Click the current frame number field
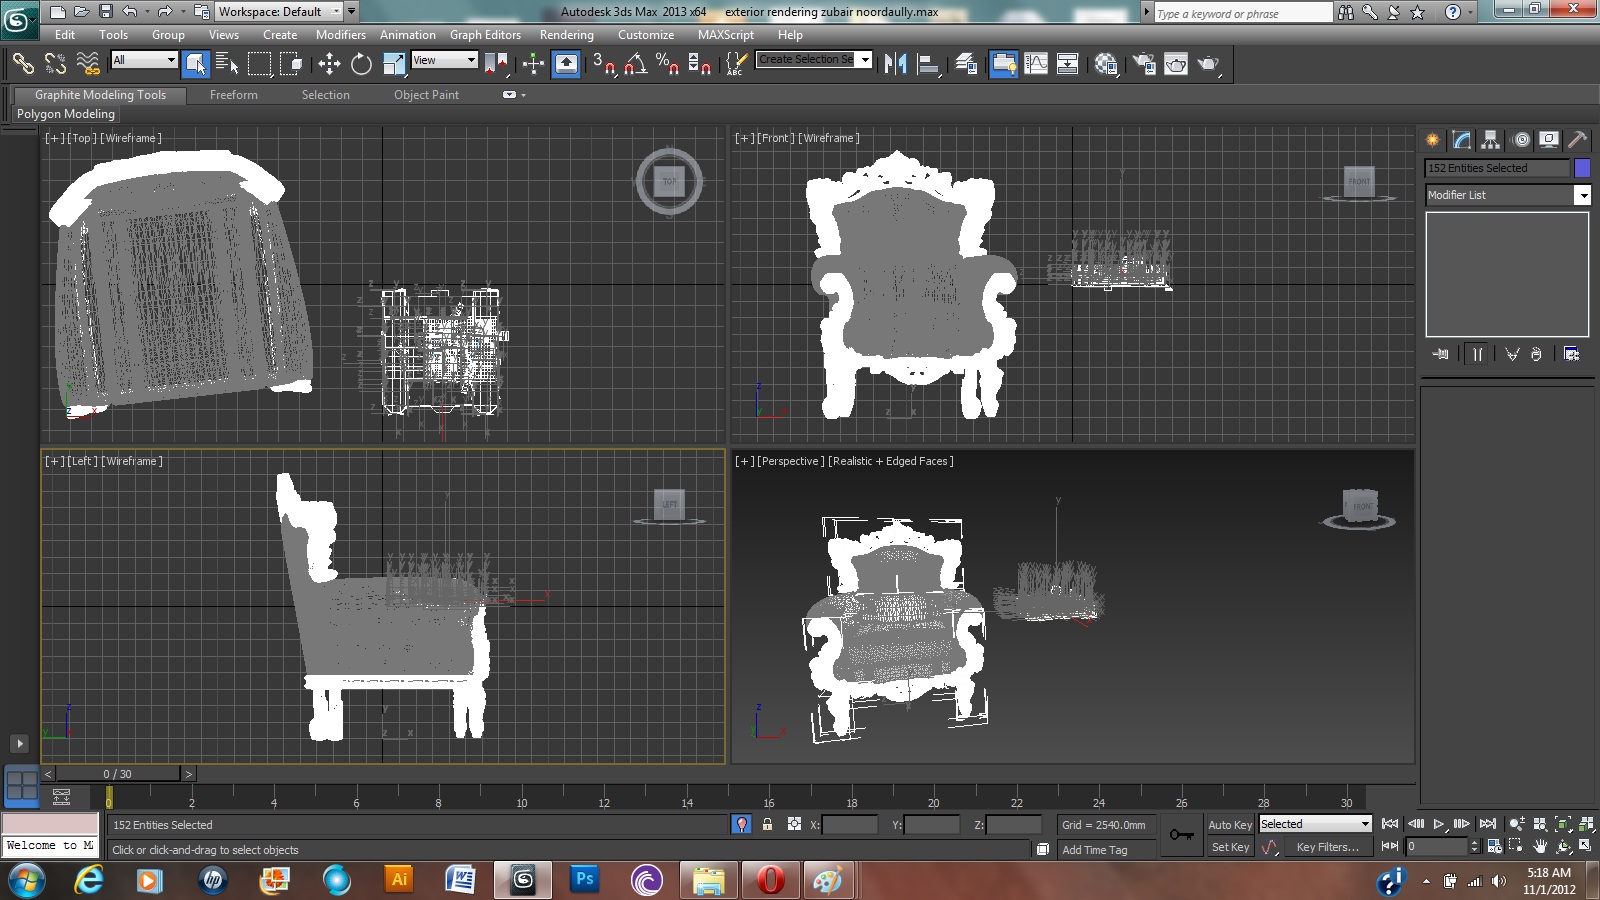The width and height of the screenshot is (1600, 900). click(1436, 846)
